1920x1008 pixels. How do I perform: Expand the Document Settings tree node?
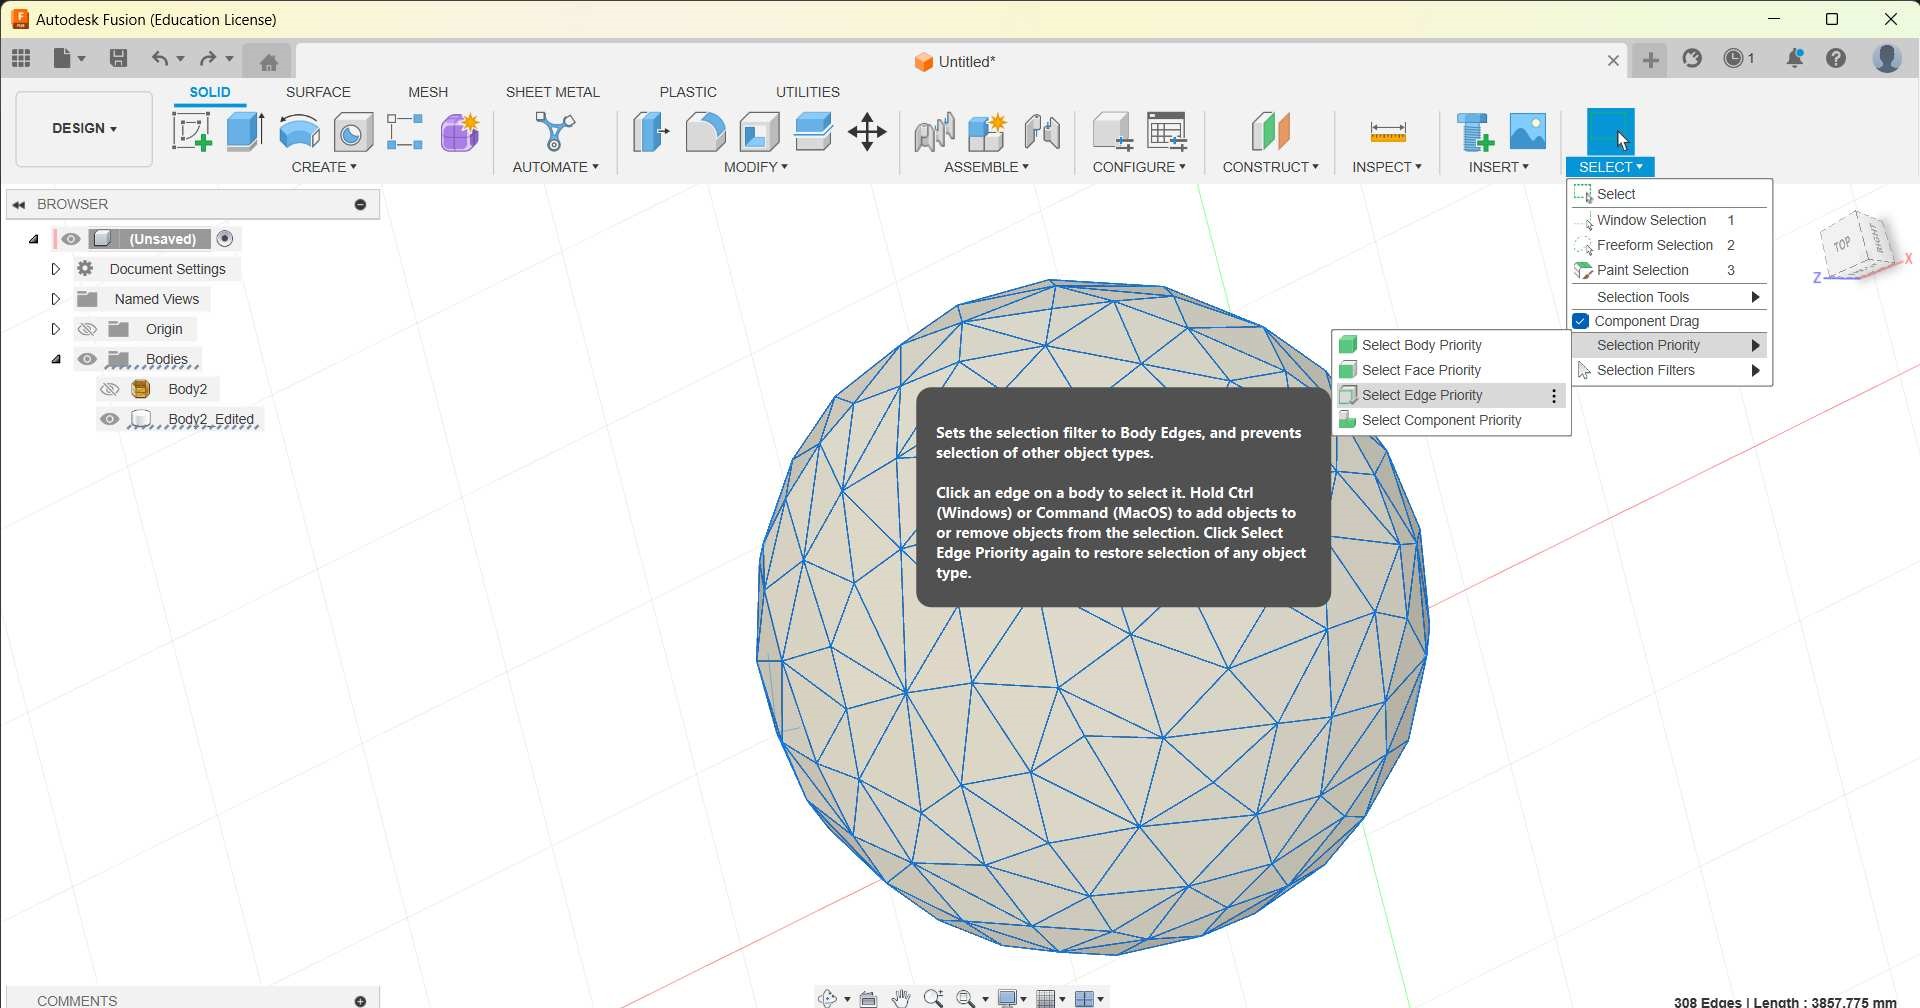[56, 269]
